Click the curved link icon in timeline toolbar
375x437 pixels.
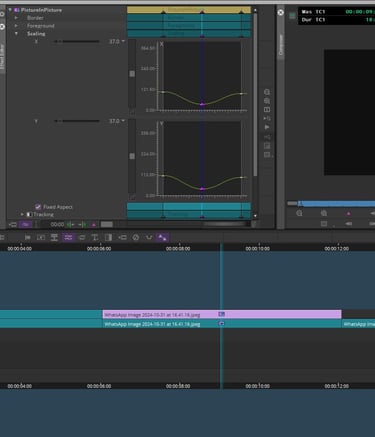[x=149, y=237]
